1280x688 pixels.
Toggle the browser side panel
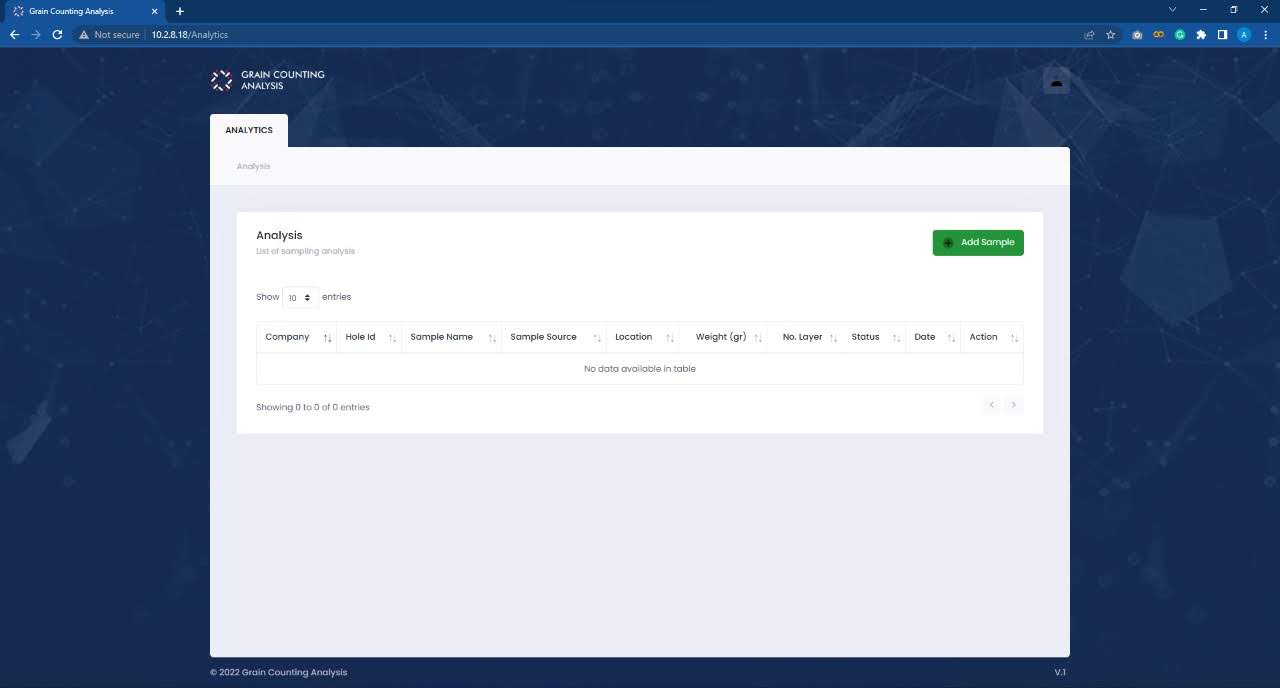click(1222, 35)
